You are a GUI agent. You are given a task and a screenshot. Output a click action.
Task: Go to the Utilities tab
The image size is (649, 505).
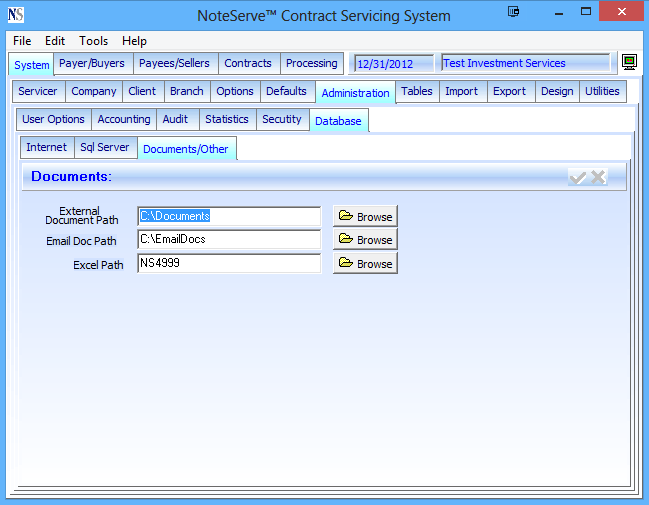coord(602,91)
